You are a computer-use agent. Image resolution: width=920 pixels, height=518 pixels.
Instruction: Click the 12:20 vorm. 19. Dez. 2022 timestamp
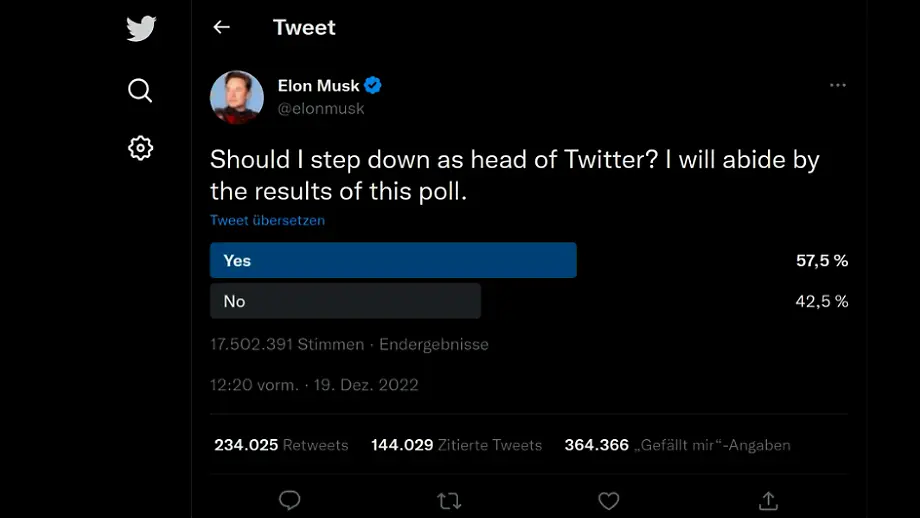tap(314, 385)
